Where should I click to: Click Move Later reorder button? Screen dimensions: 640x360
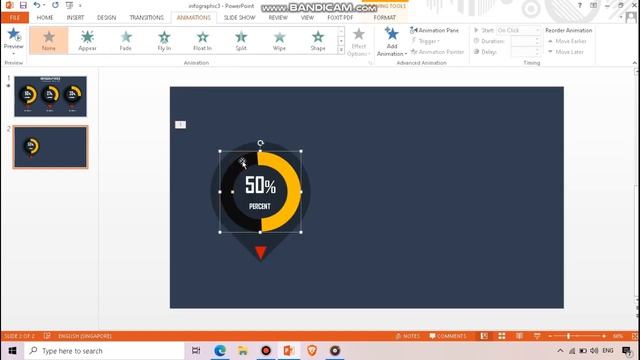(x=566, y=52)
